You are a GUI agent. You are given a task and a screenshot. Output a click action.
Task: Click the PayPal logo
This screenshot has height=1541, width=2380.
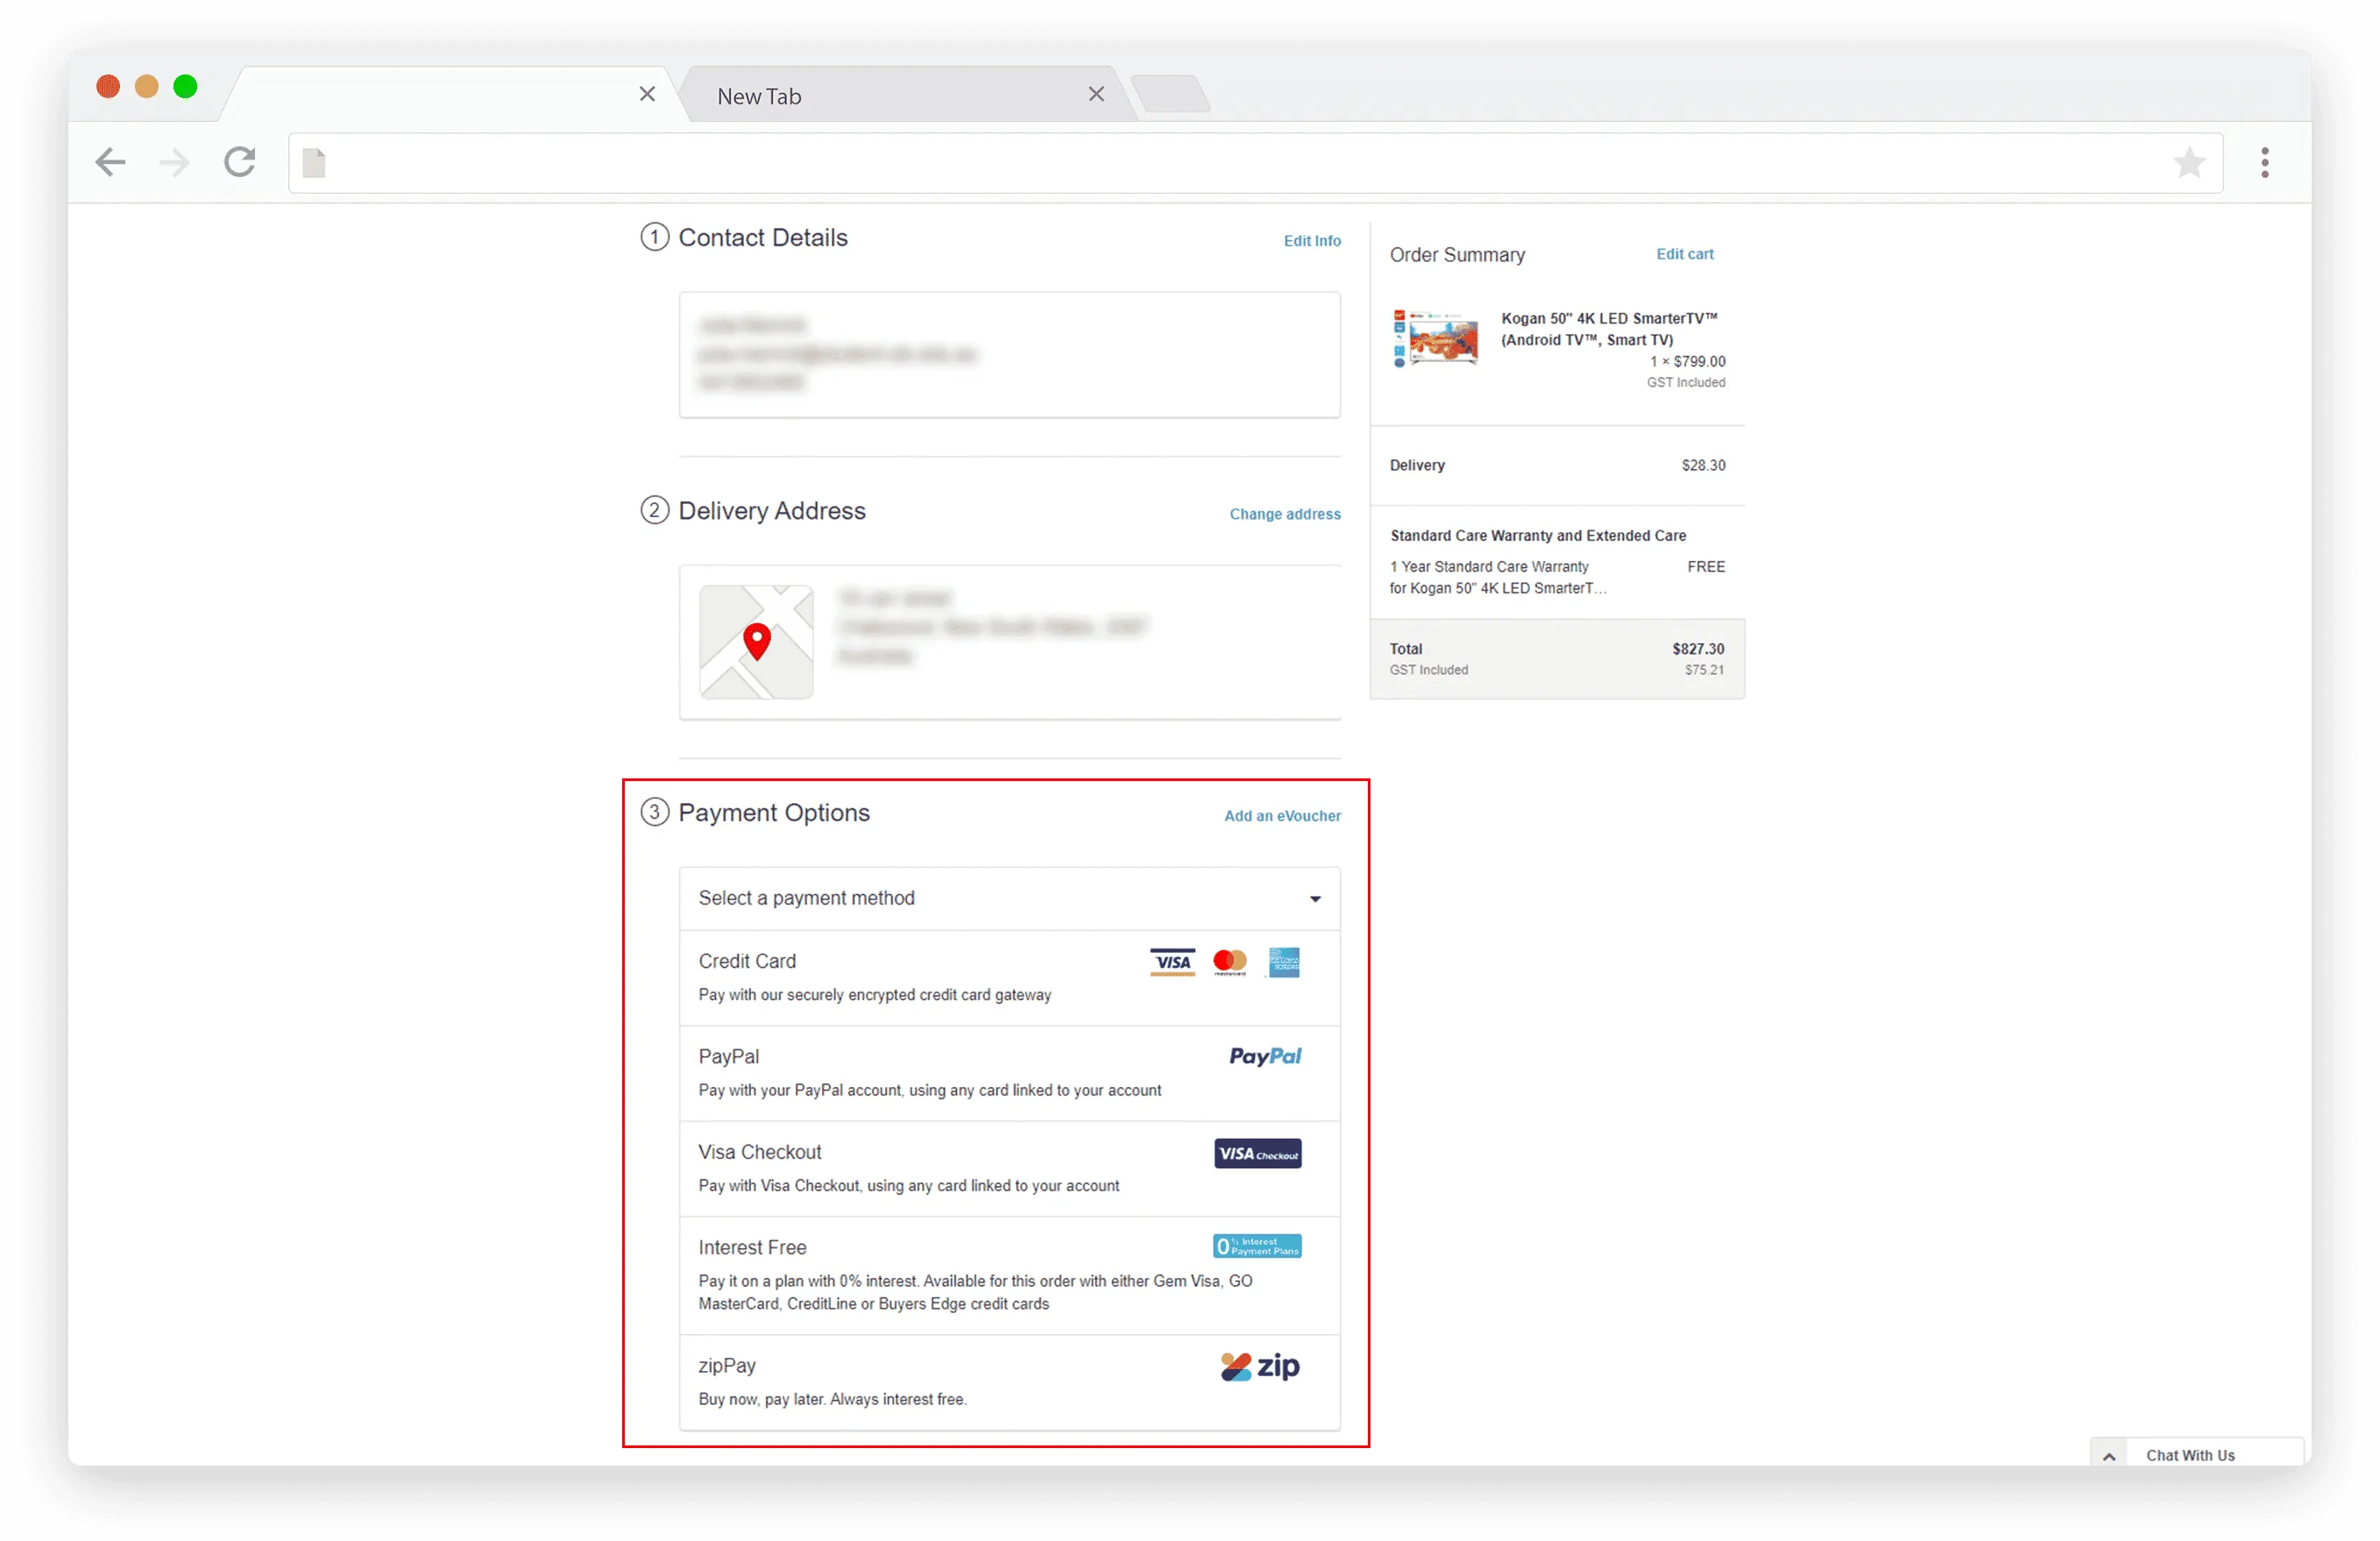click(x=1265, y=1056)
